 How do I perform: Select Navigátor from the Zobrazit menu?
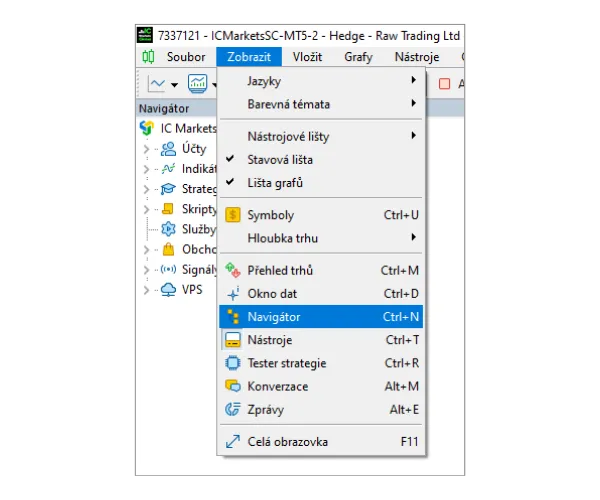coord(274,317)
